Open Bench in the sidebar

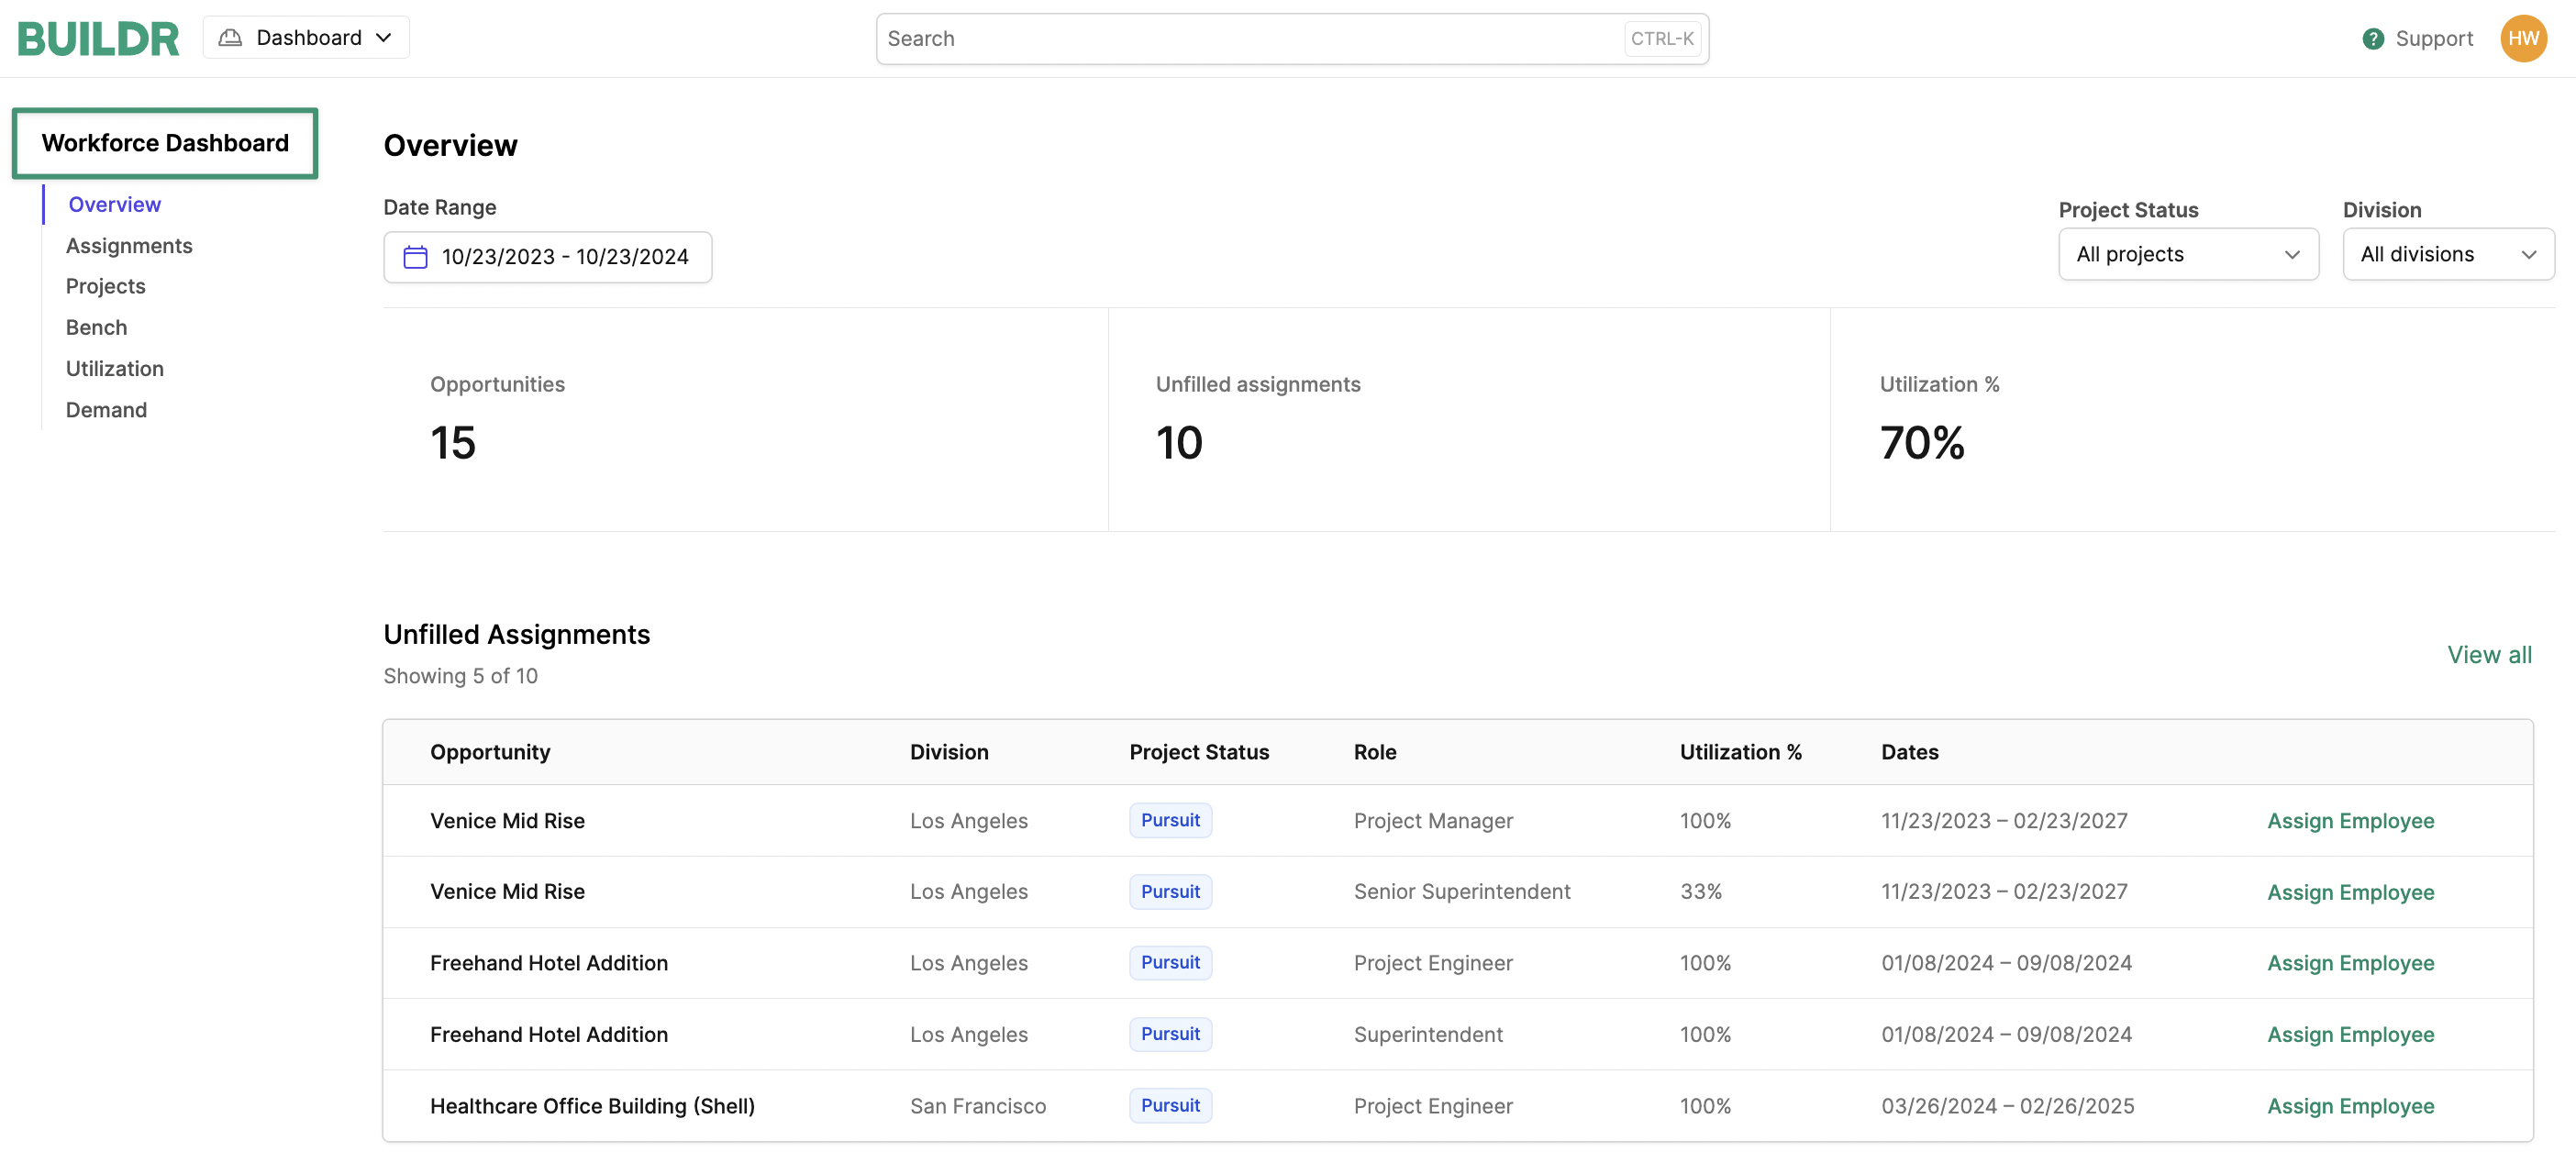pos(96,327)
